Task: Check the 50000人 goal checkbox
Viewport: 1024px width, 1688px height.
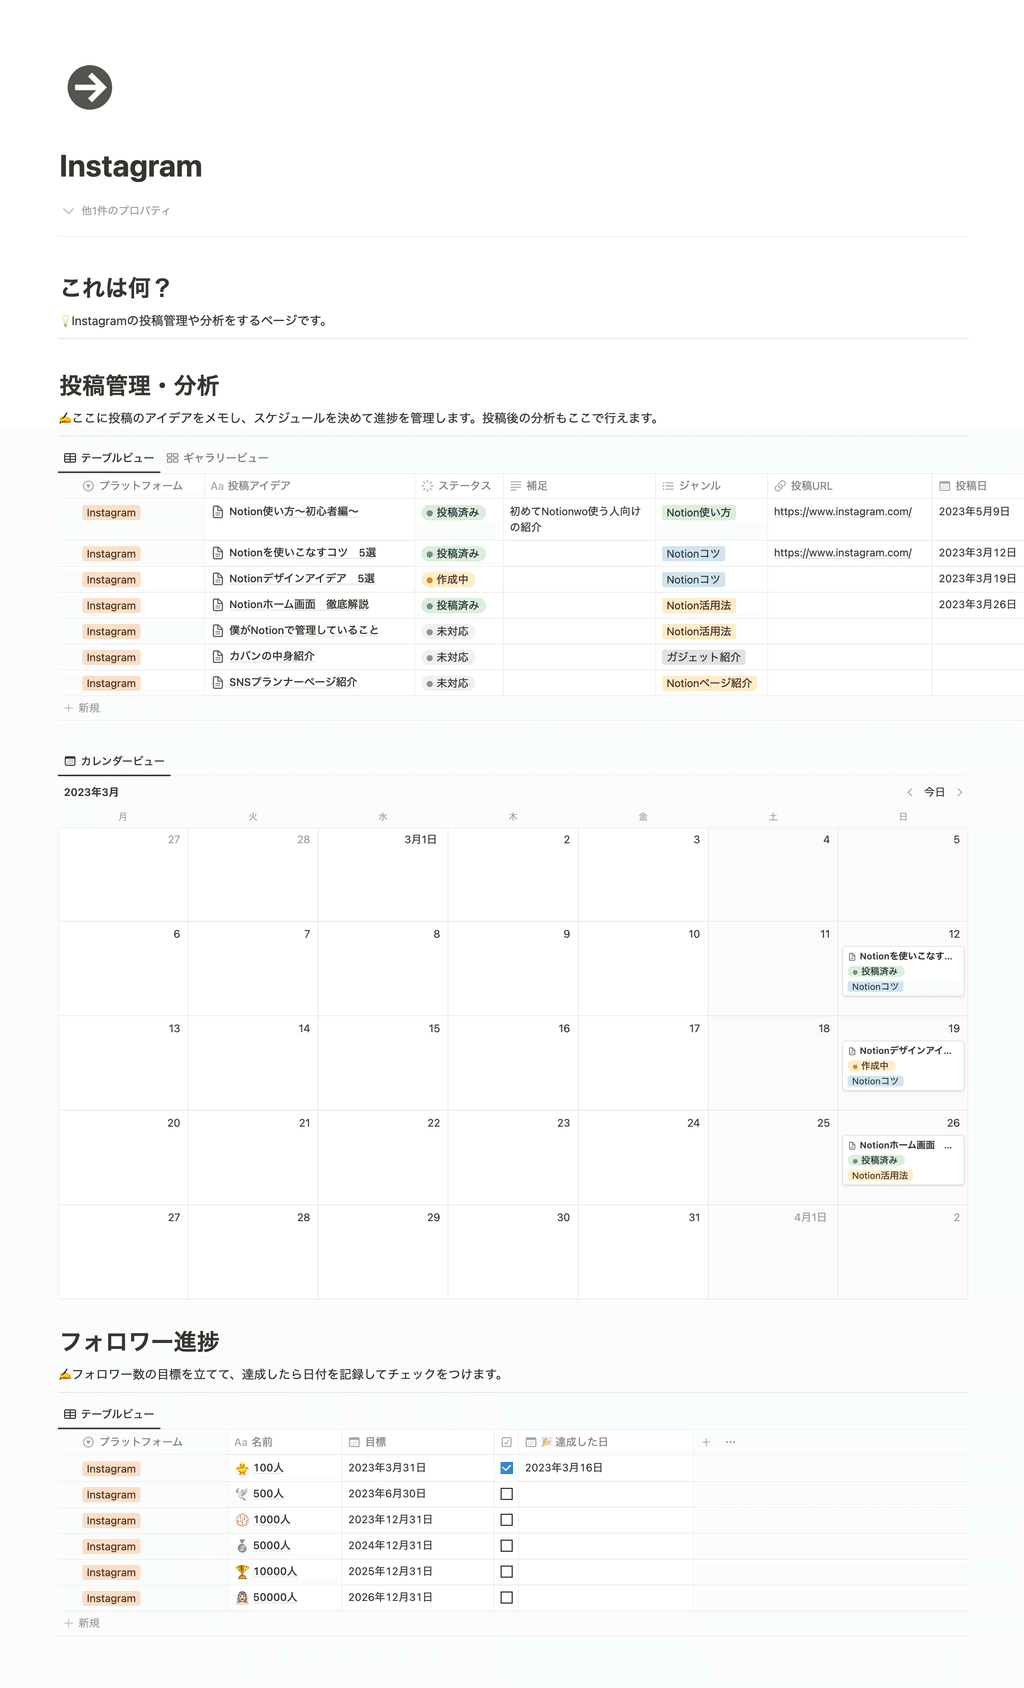Action: click(507, 1598)
